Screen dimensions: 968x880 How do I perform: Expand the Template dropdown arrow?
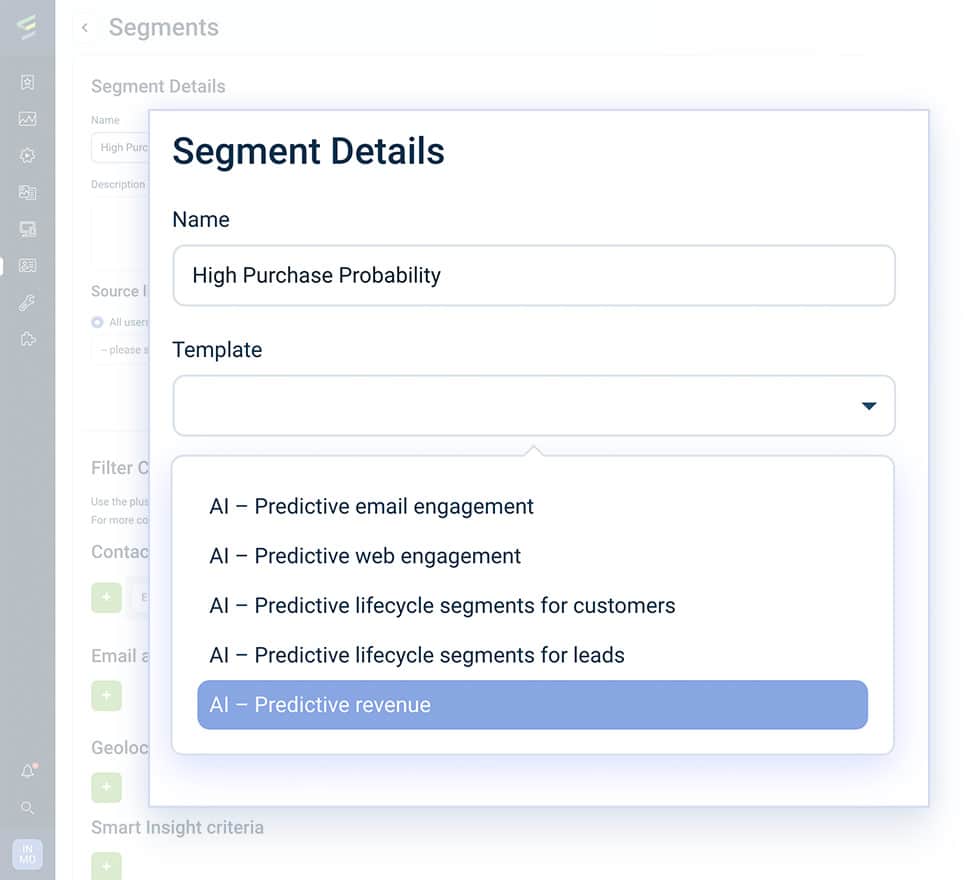tap(869, 406)
